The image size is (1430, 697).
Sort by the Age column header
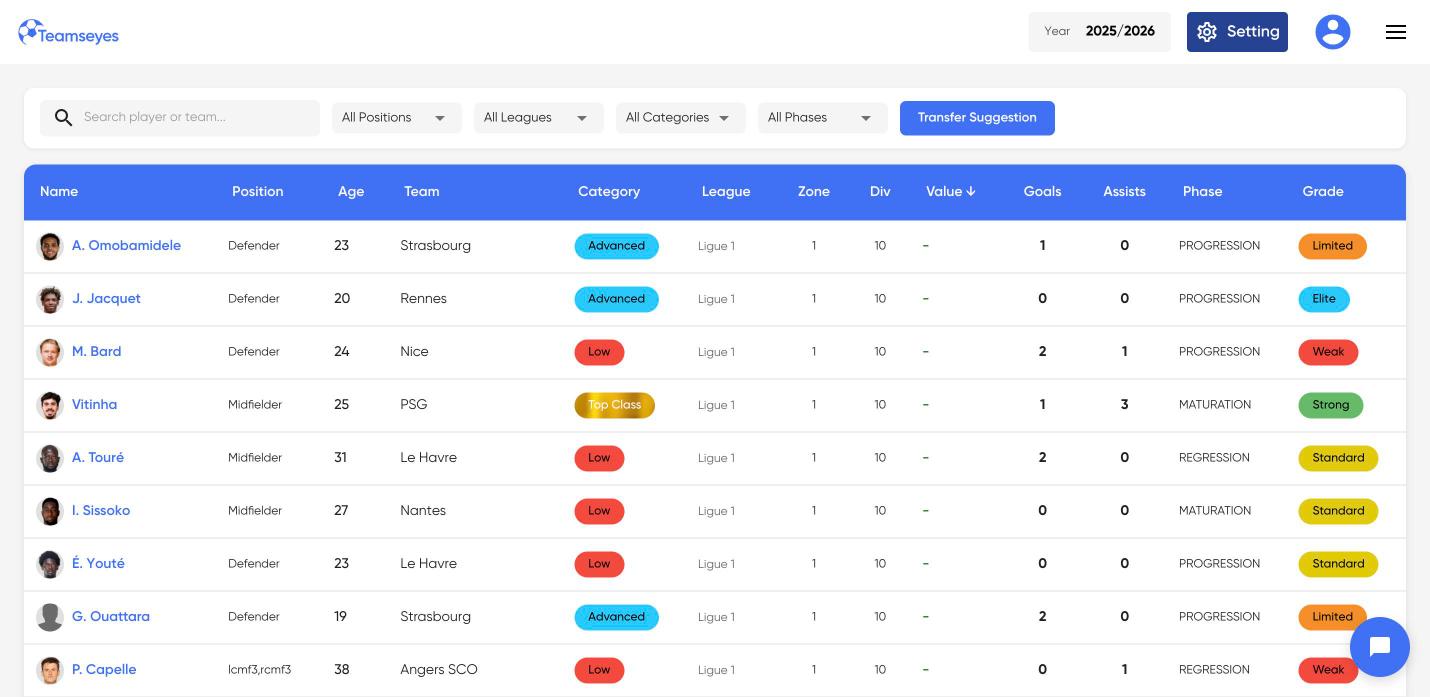351,192
